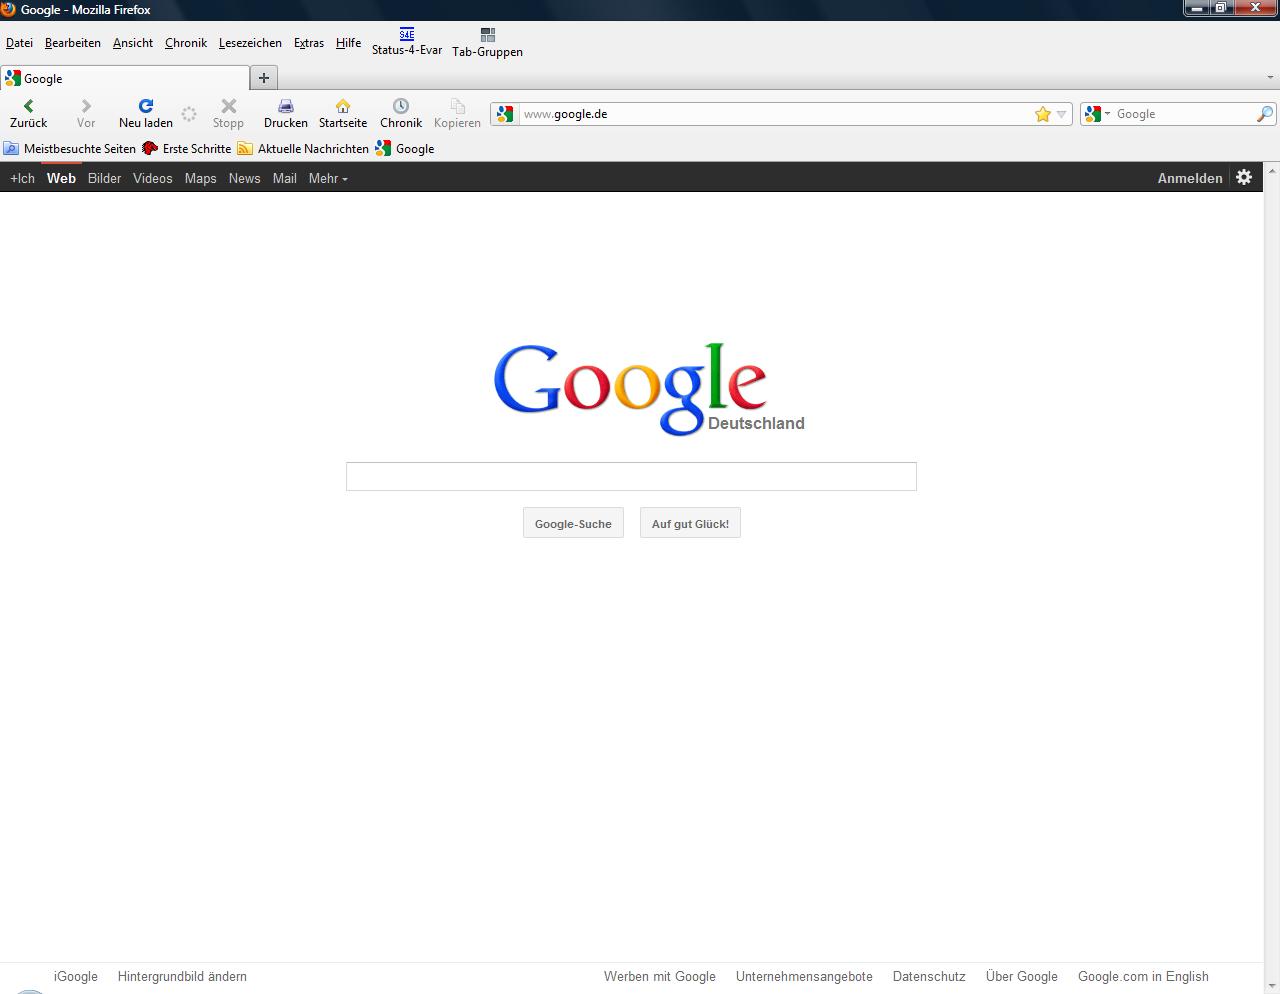1280x994 pixels.
Task: Open Maps from the Google bar
Action: pos(200,178)
